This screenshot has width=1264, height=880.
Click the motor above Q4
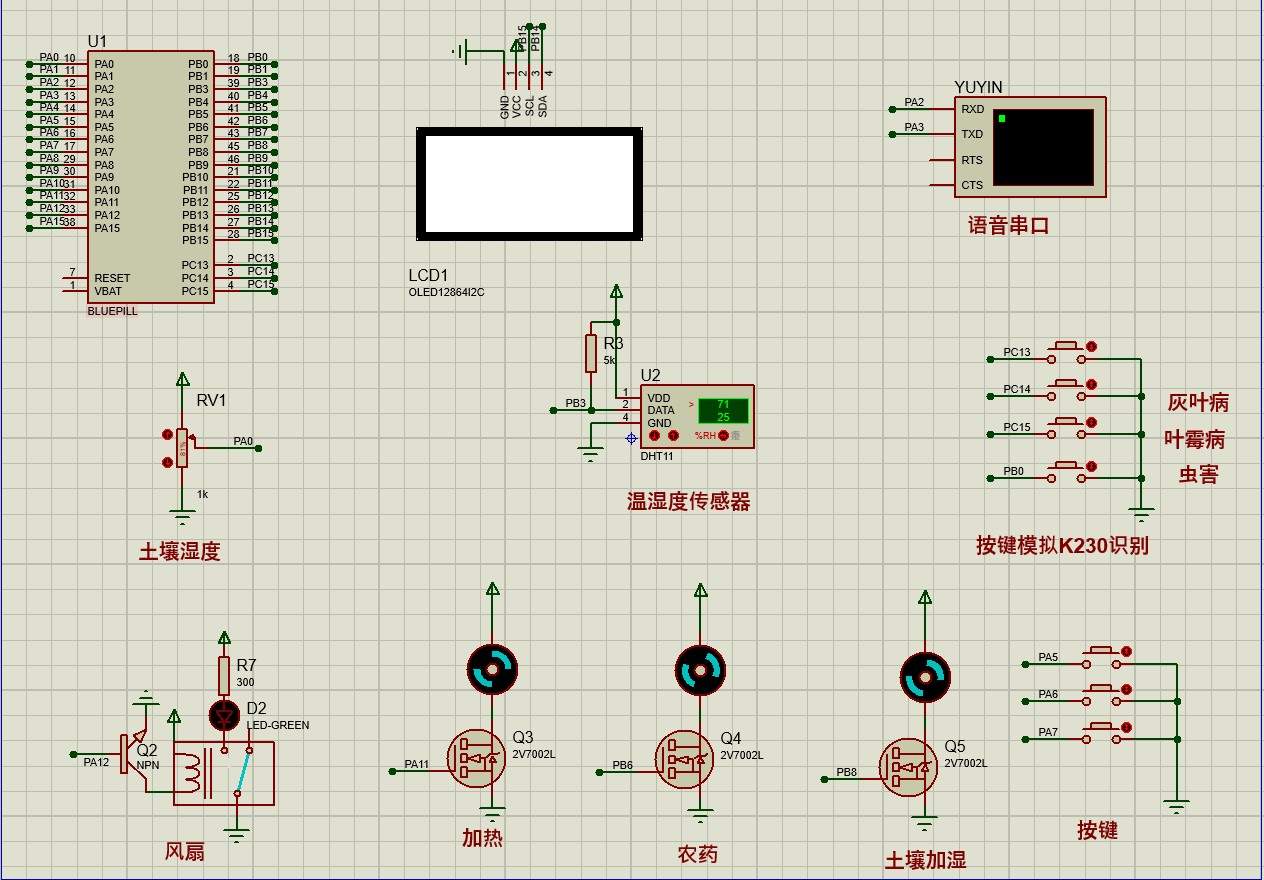tap(700, 670)
